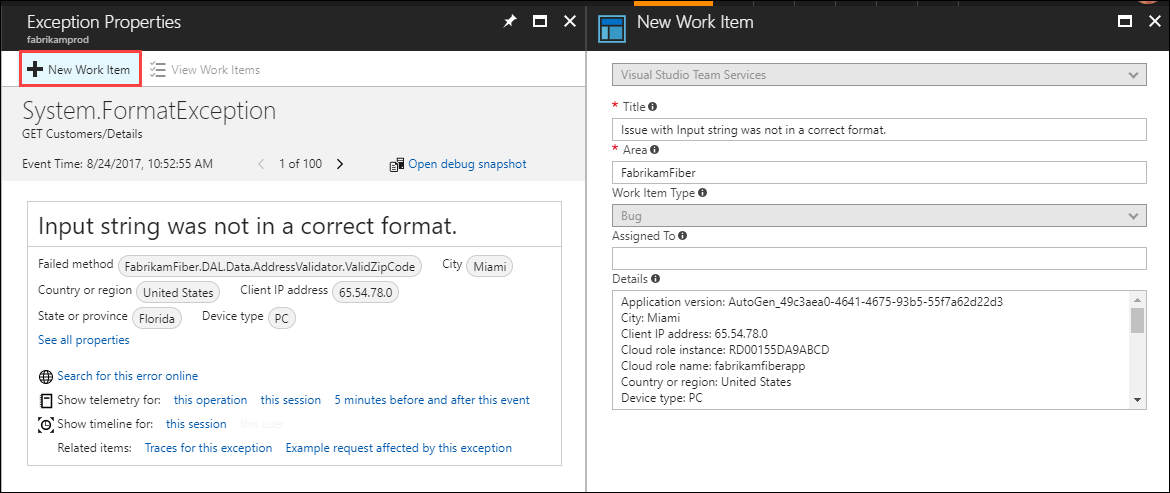Click the globe icon to search error online
Viewport: 1170px width, 493px height.
45,377
